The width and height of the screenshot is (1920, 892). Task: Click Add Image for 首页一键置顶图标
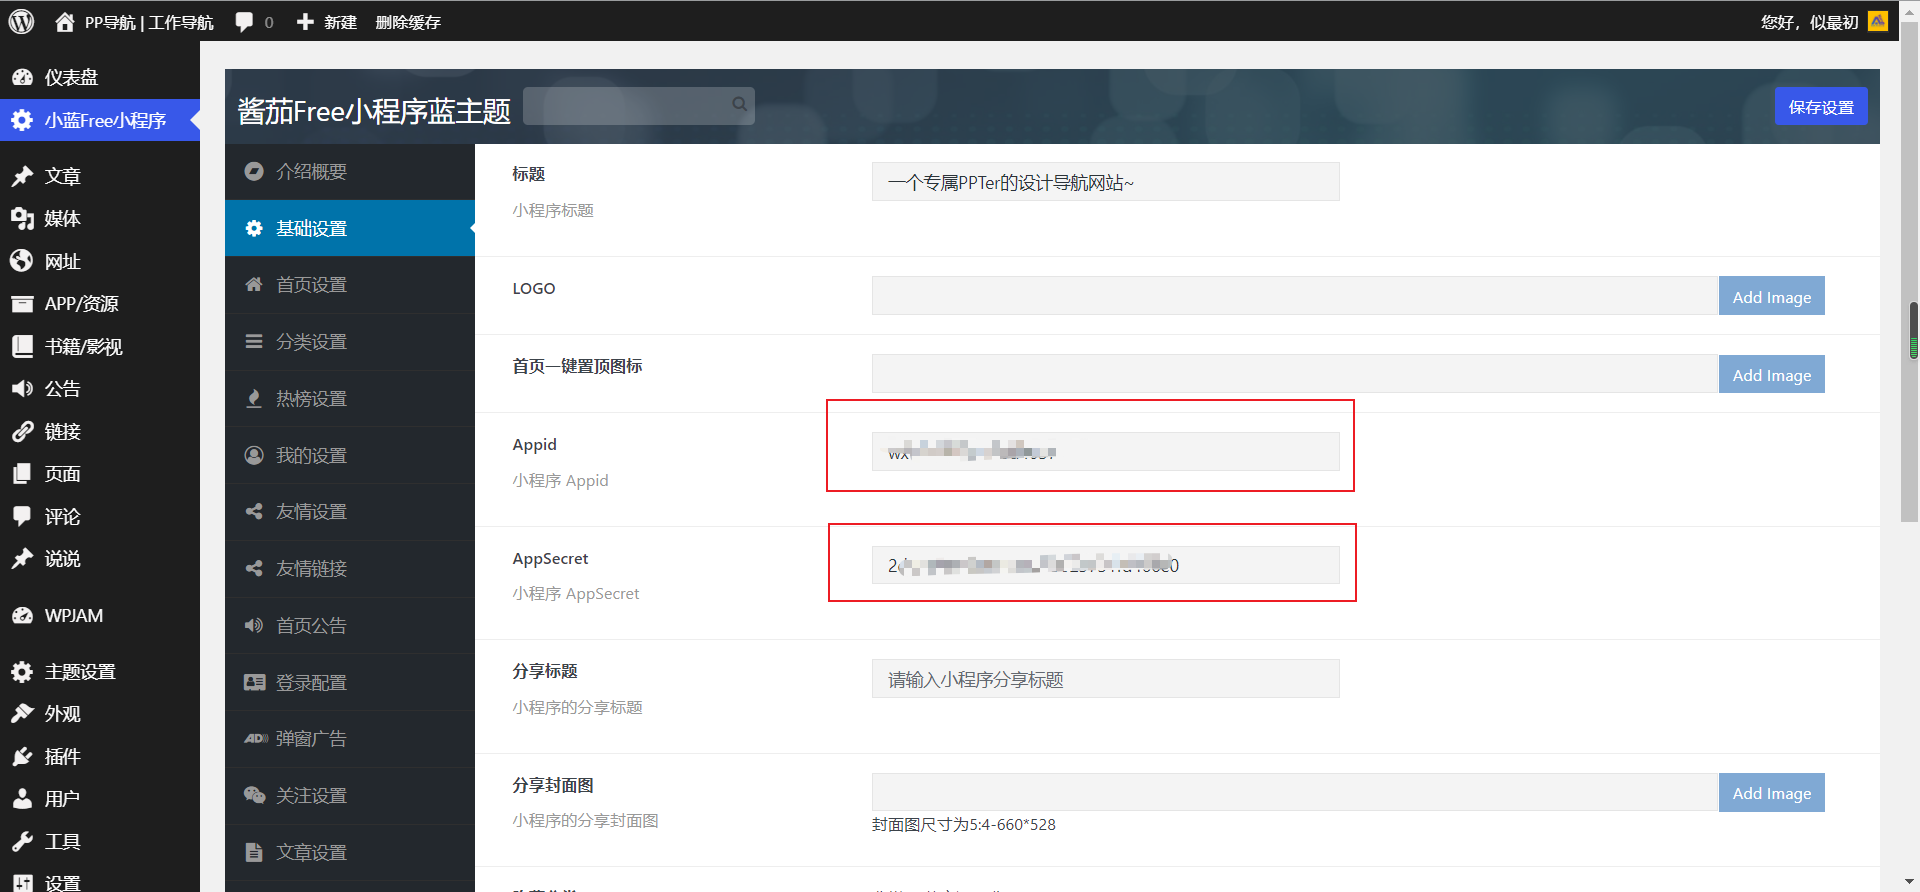pos(1771,375)
